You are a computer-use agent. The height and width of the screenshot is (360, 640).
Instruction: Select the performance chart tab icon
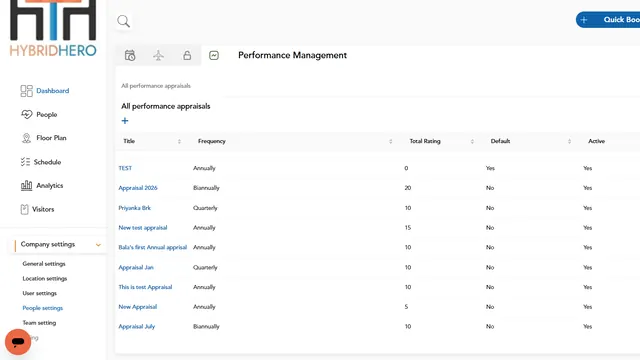[214, 55]
